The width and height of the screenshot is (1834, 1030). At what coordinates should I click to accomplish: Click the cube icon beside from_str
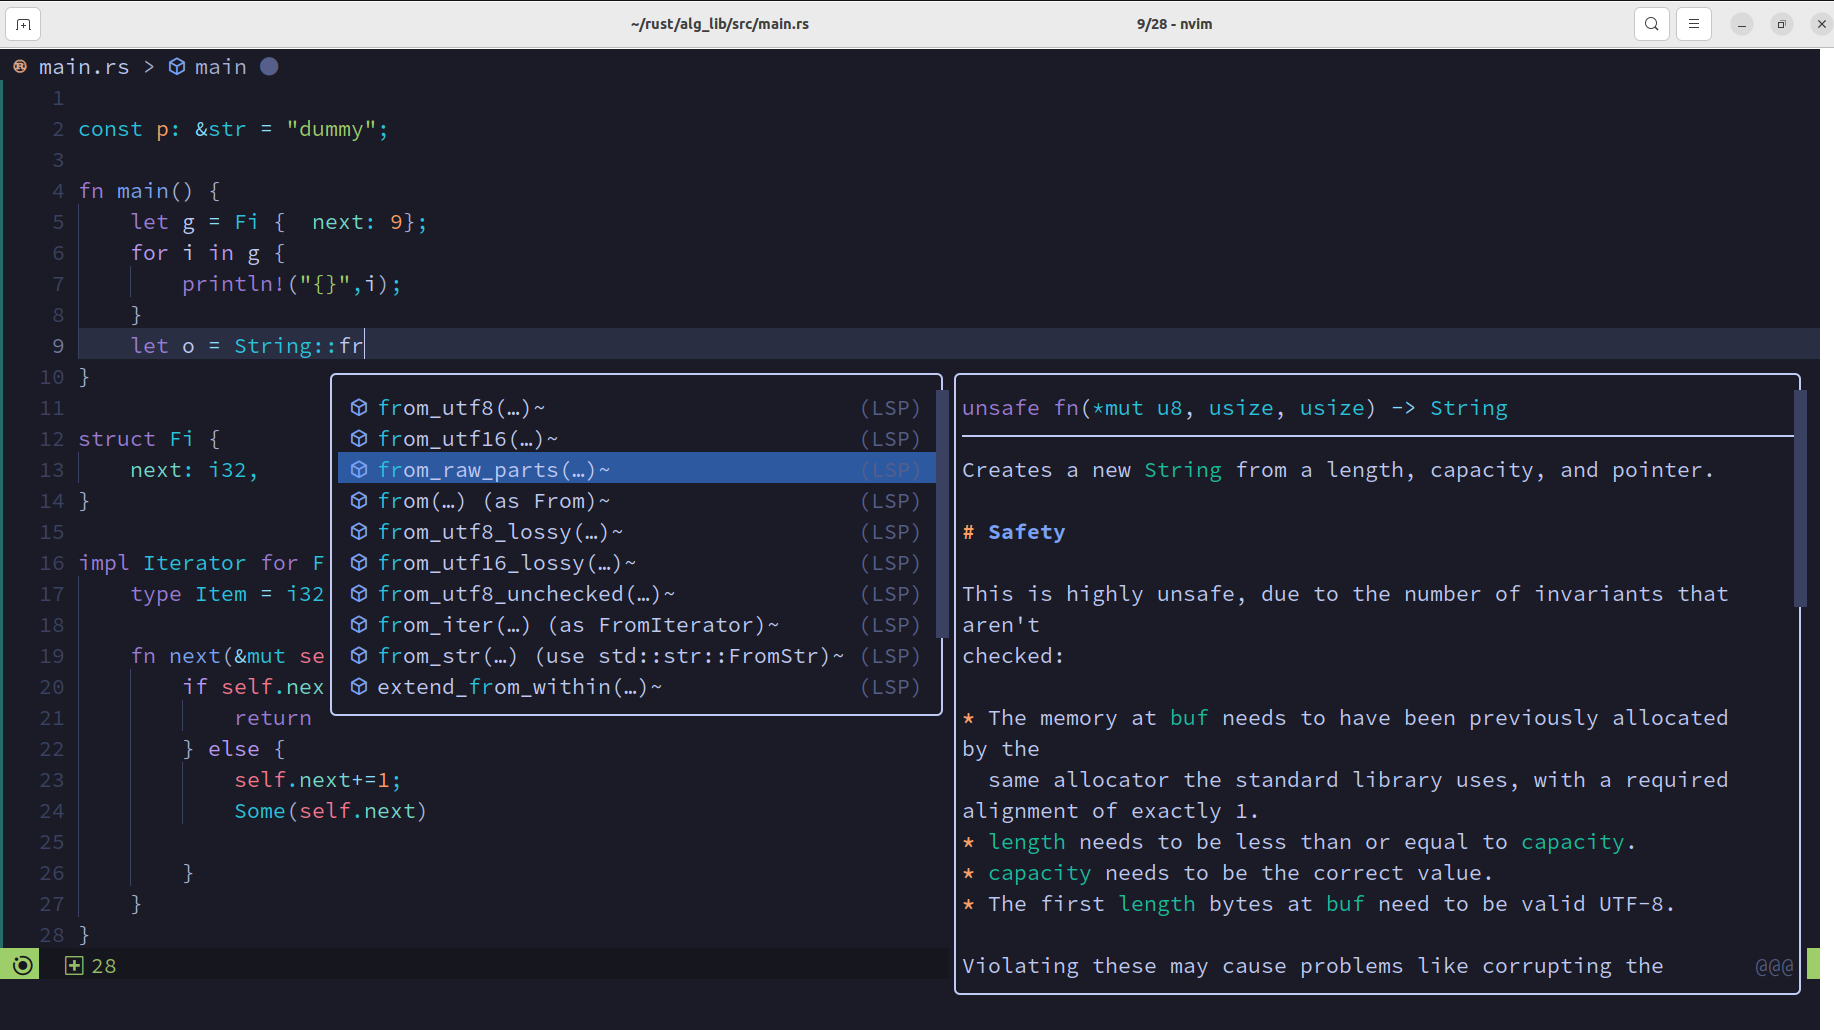[x=359, y=655]
